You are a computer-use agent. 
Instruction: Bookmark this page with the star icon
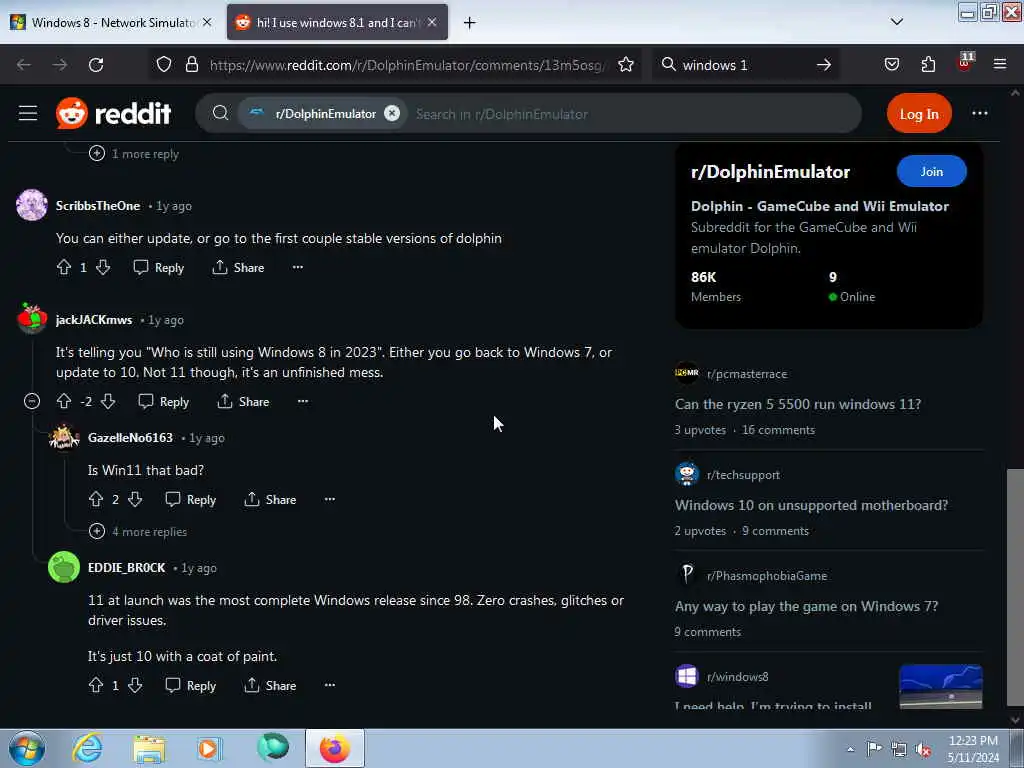[x=626, y=65]
